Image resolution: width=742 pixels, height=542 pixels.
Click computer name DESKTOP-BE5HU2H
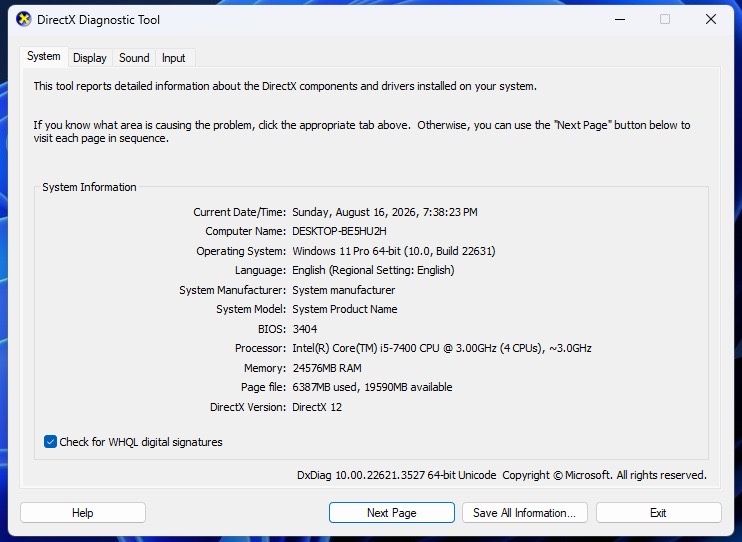[339, 231]
